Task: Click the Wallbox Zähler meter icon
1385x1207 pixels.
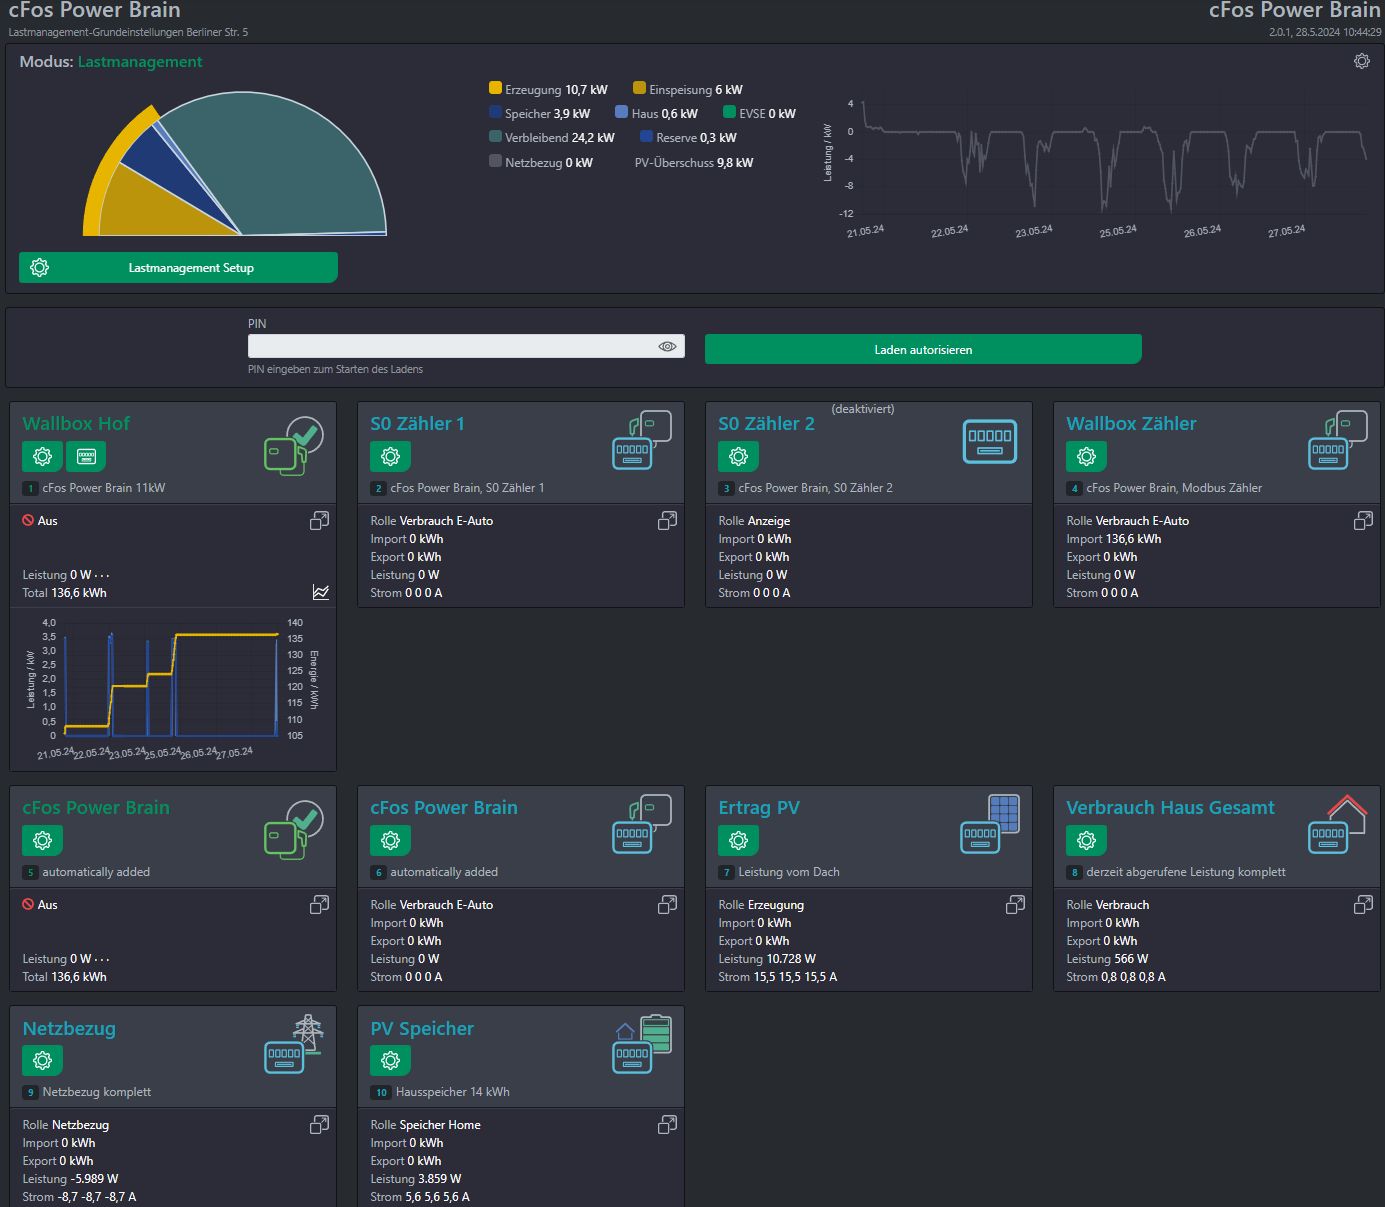Action: [x=1337, y=440]
